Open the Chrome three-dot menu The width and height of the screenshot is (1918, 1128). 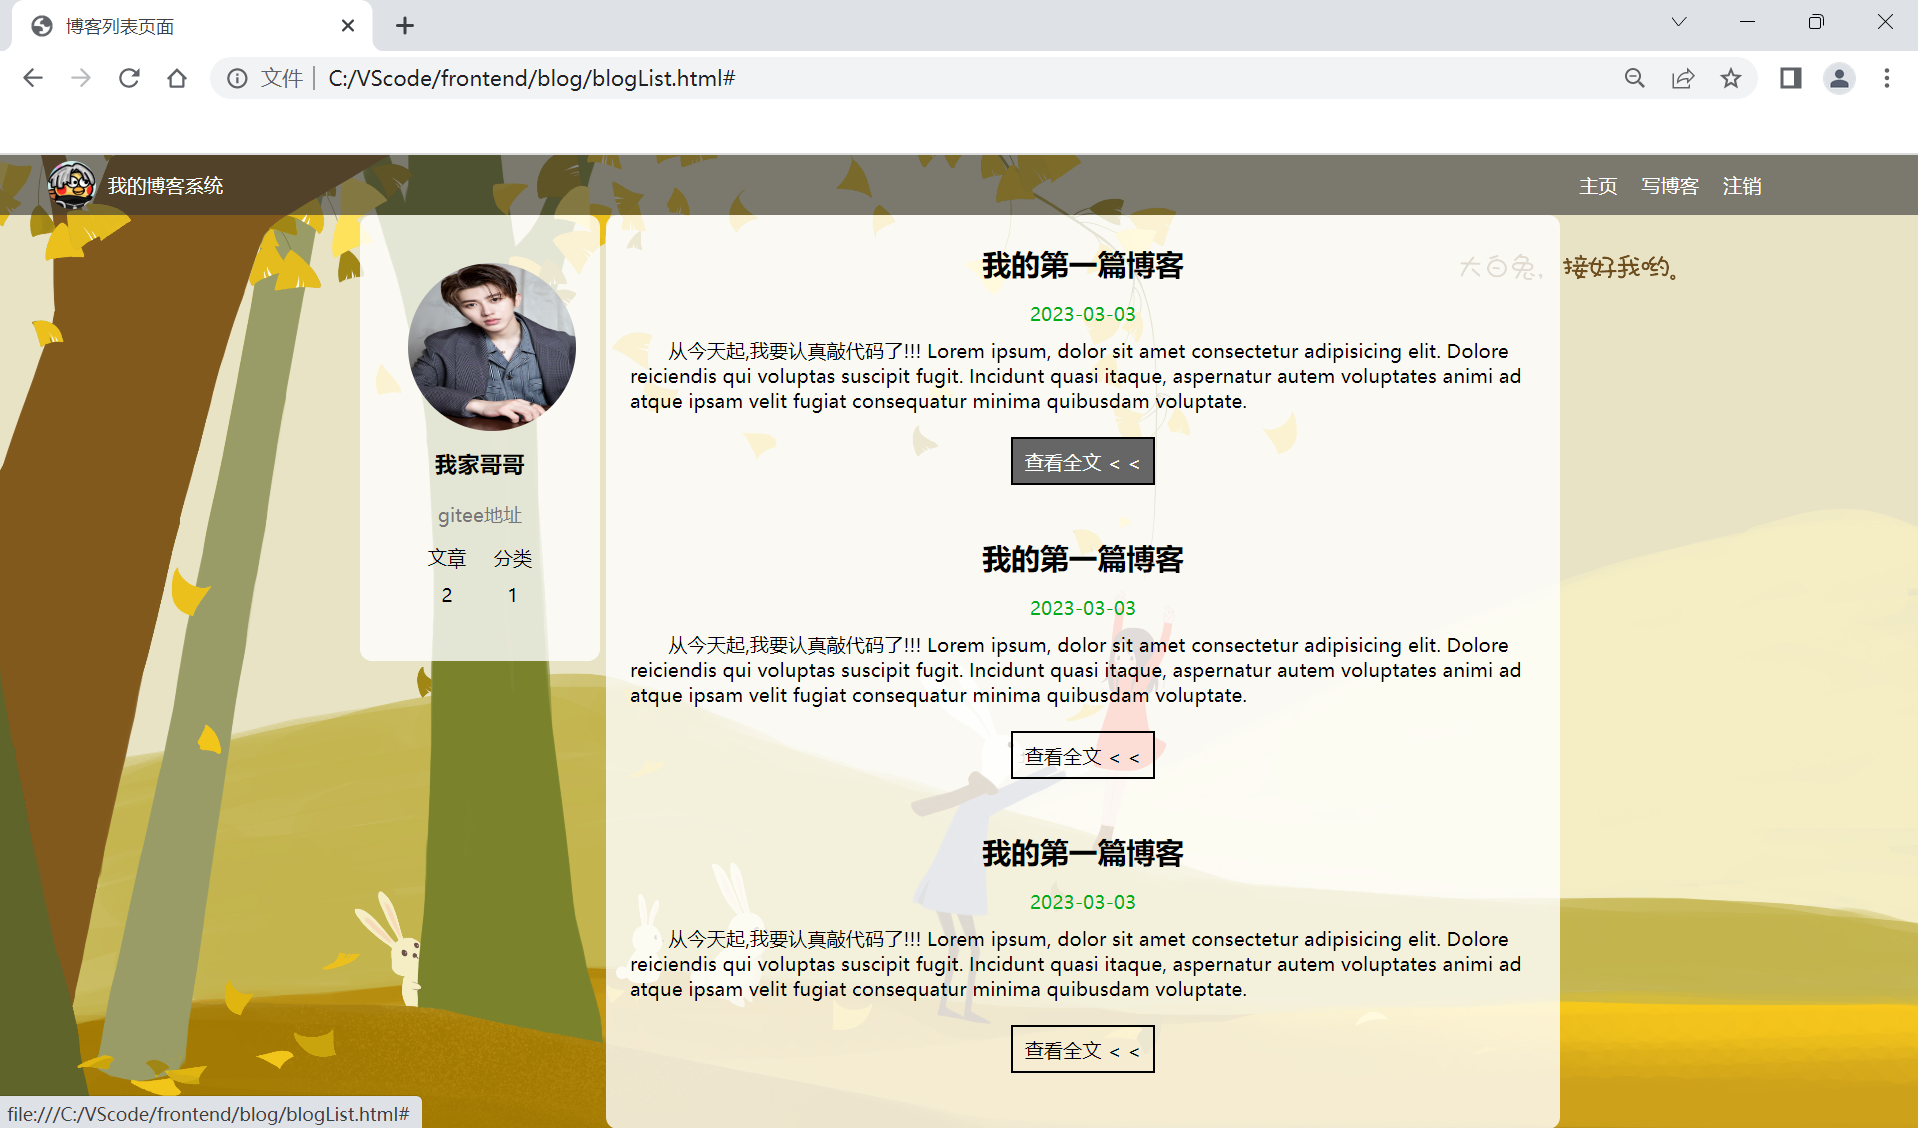pyautogui.click(x=1887, y=78)
